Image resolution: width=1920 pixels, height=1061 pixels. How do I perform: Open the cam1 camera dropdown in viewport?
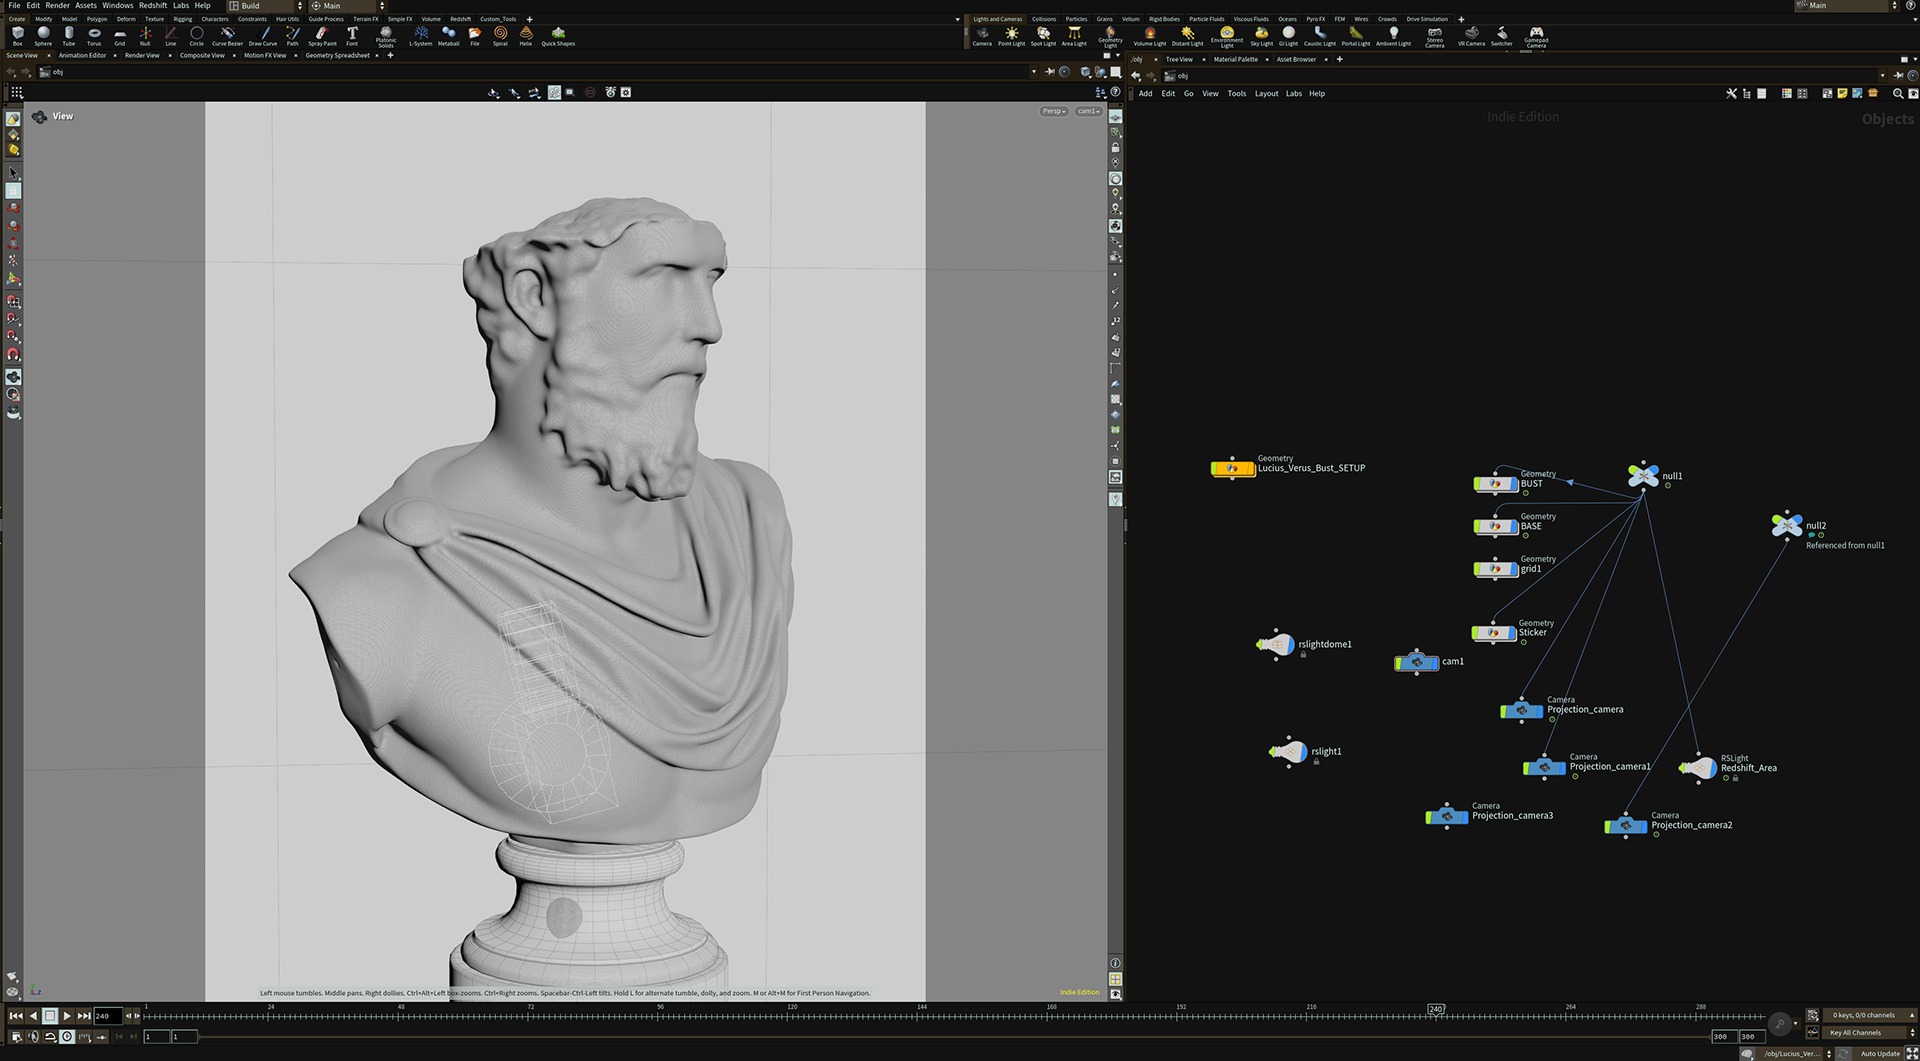click(1088, 111)
